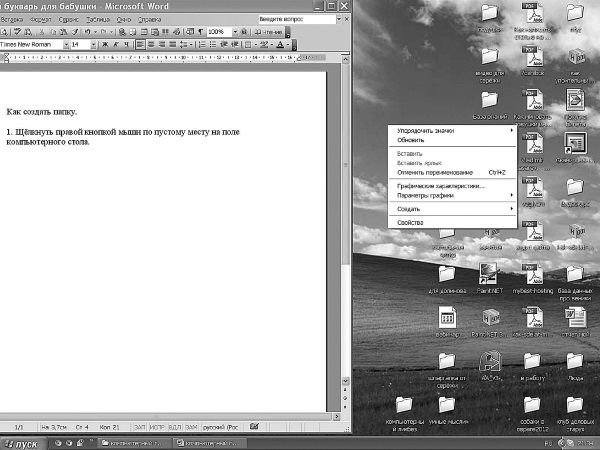Open the Формат menu in Word
Image resolution: width=600 pixels, height=450 pixels.
tap(41, 19)
